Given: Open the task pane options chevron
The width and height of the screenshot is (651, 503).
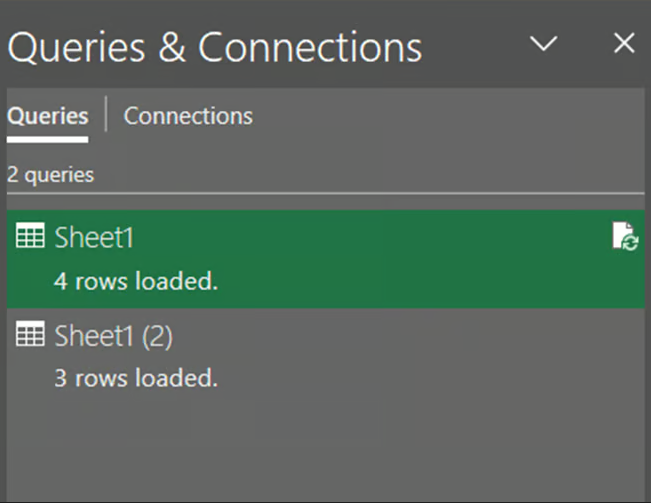Looking at the screenshot, I should 543,44.
